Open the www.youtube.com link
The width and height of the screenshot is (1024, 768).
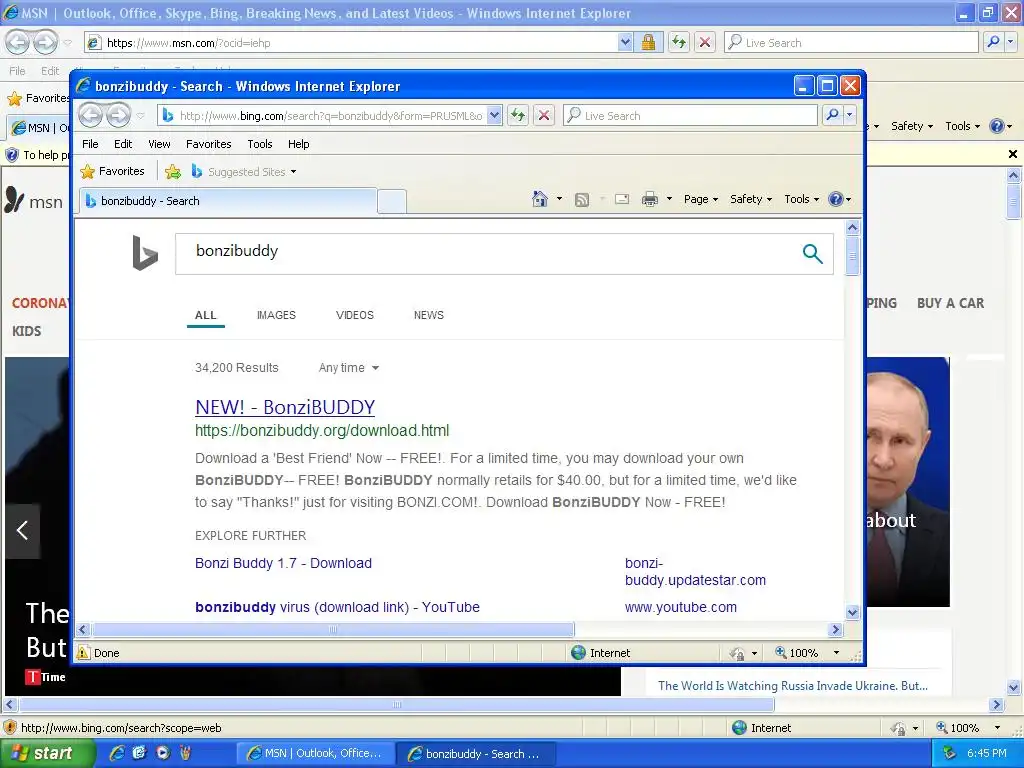coord(680,607)
